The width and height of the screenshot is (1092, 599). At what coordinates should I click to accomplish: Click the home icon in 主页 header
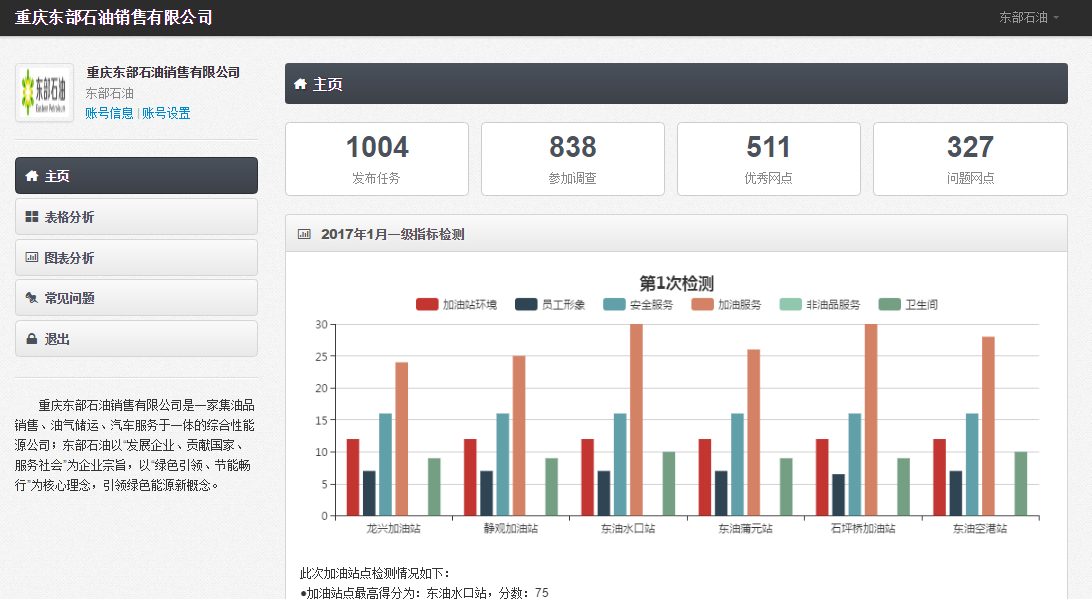click(x=300, y=84)
